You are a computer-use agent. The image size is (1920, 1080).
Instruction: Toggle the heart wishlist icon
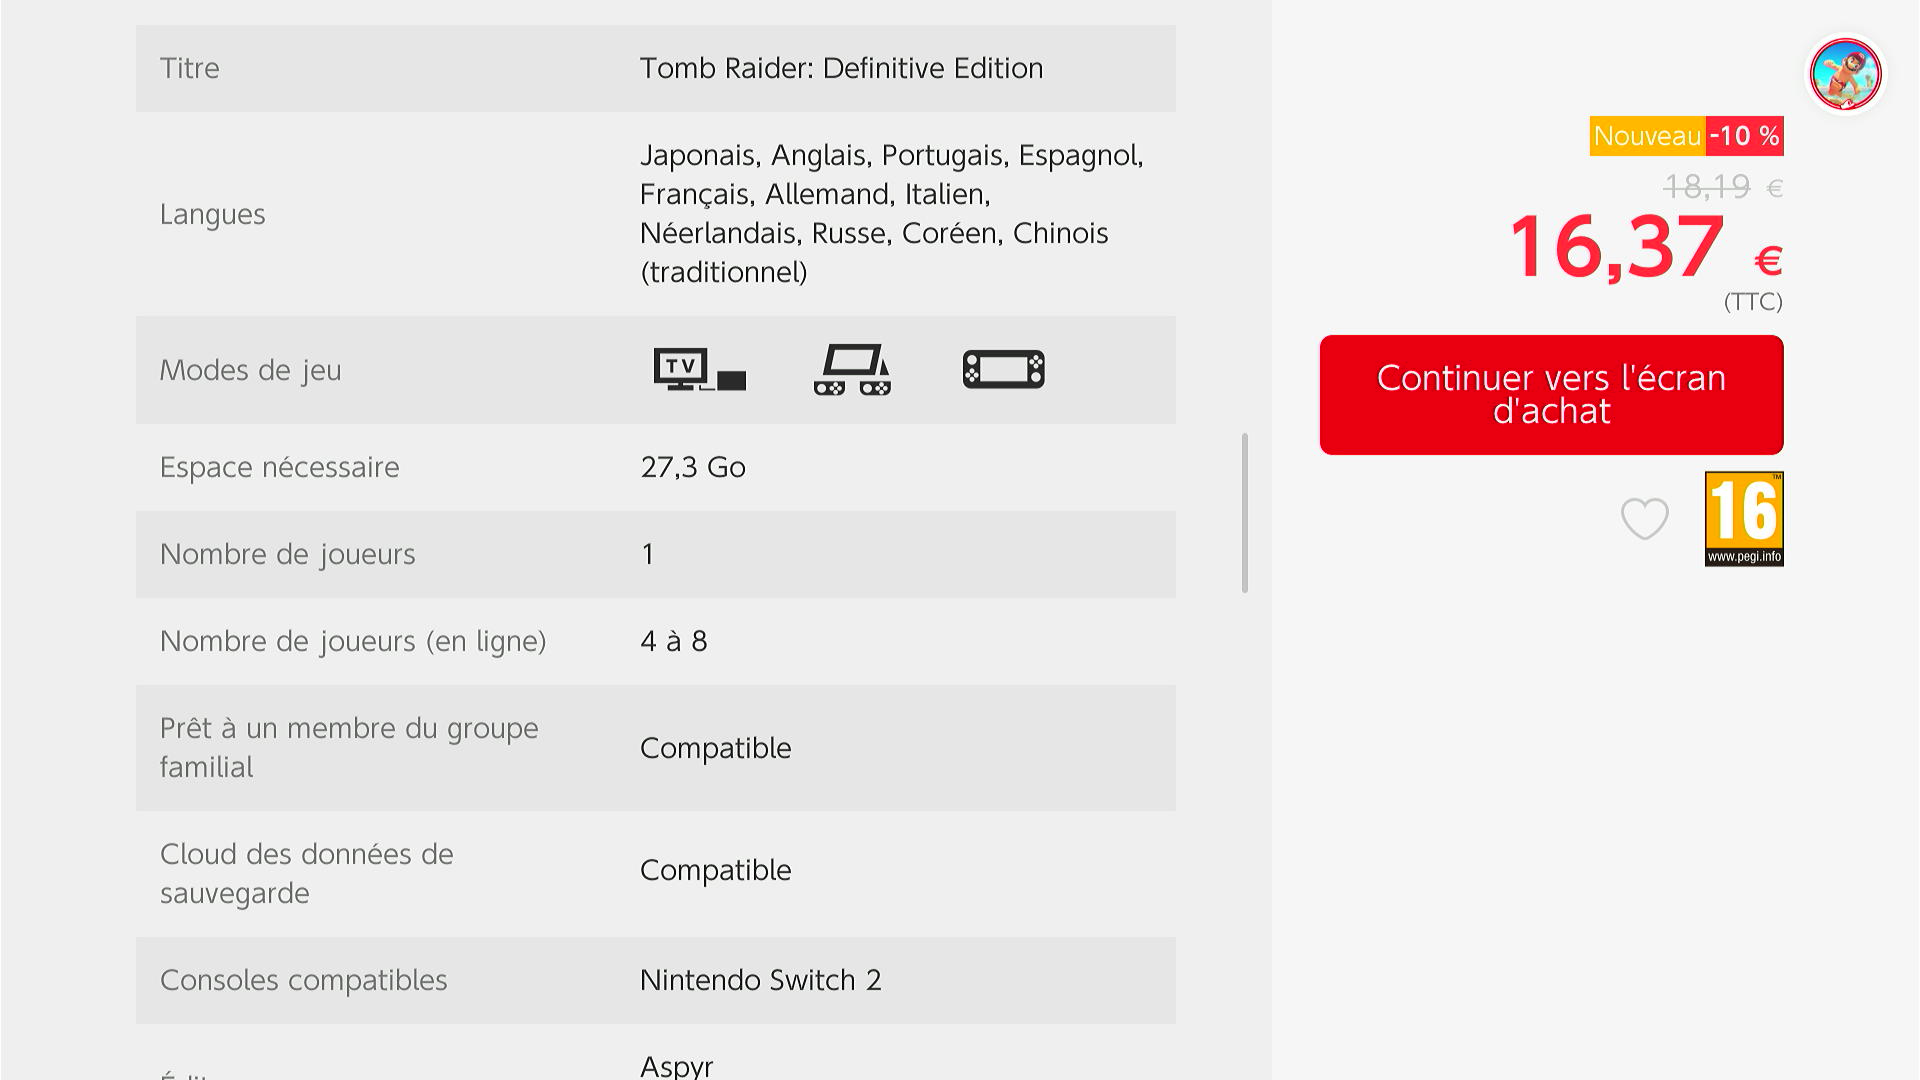(1644, 519)
